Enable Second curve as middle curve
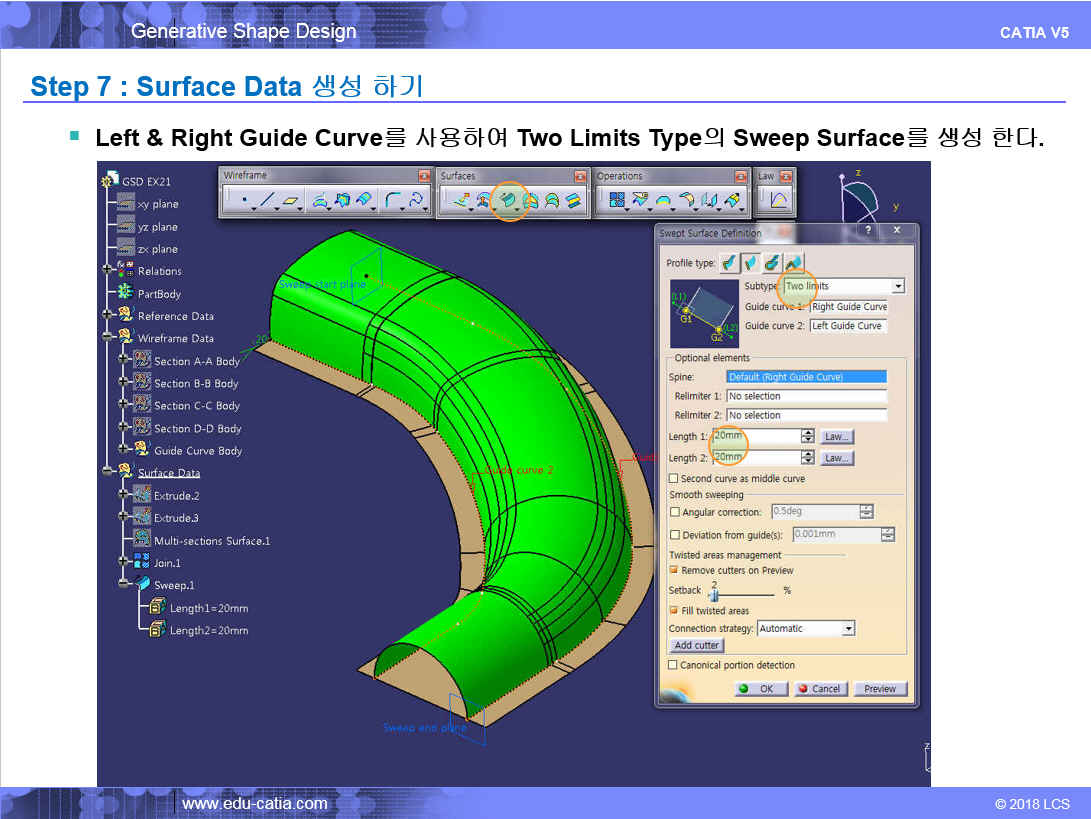This screenshot has width=1091, height=819. (674, 479)
